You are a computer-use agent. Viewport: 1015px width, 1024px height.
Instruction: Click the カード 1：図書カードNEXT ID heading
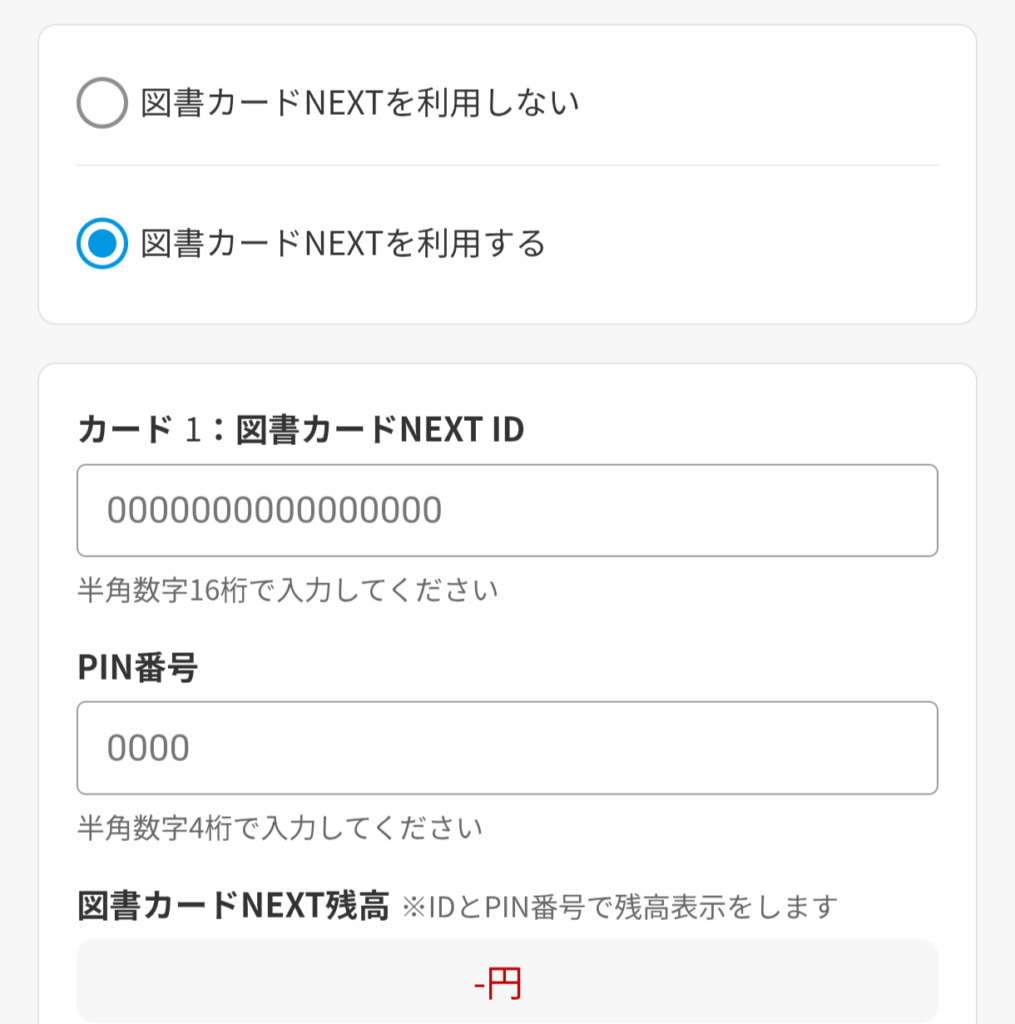300,430
